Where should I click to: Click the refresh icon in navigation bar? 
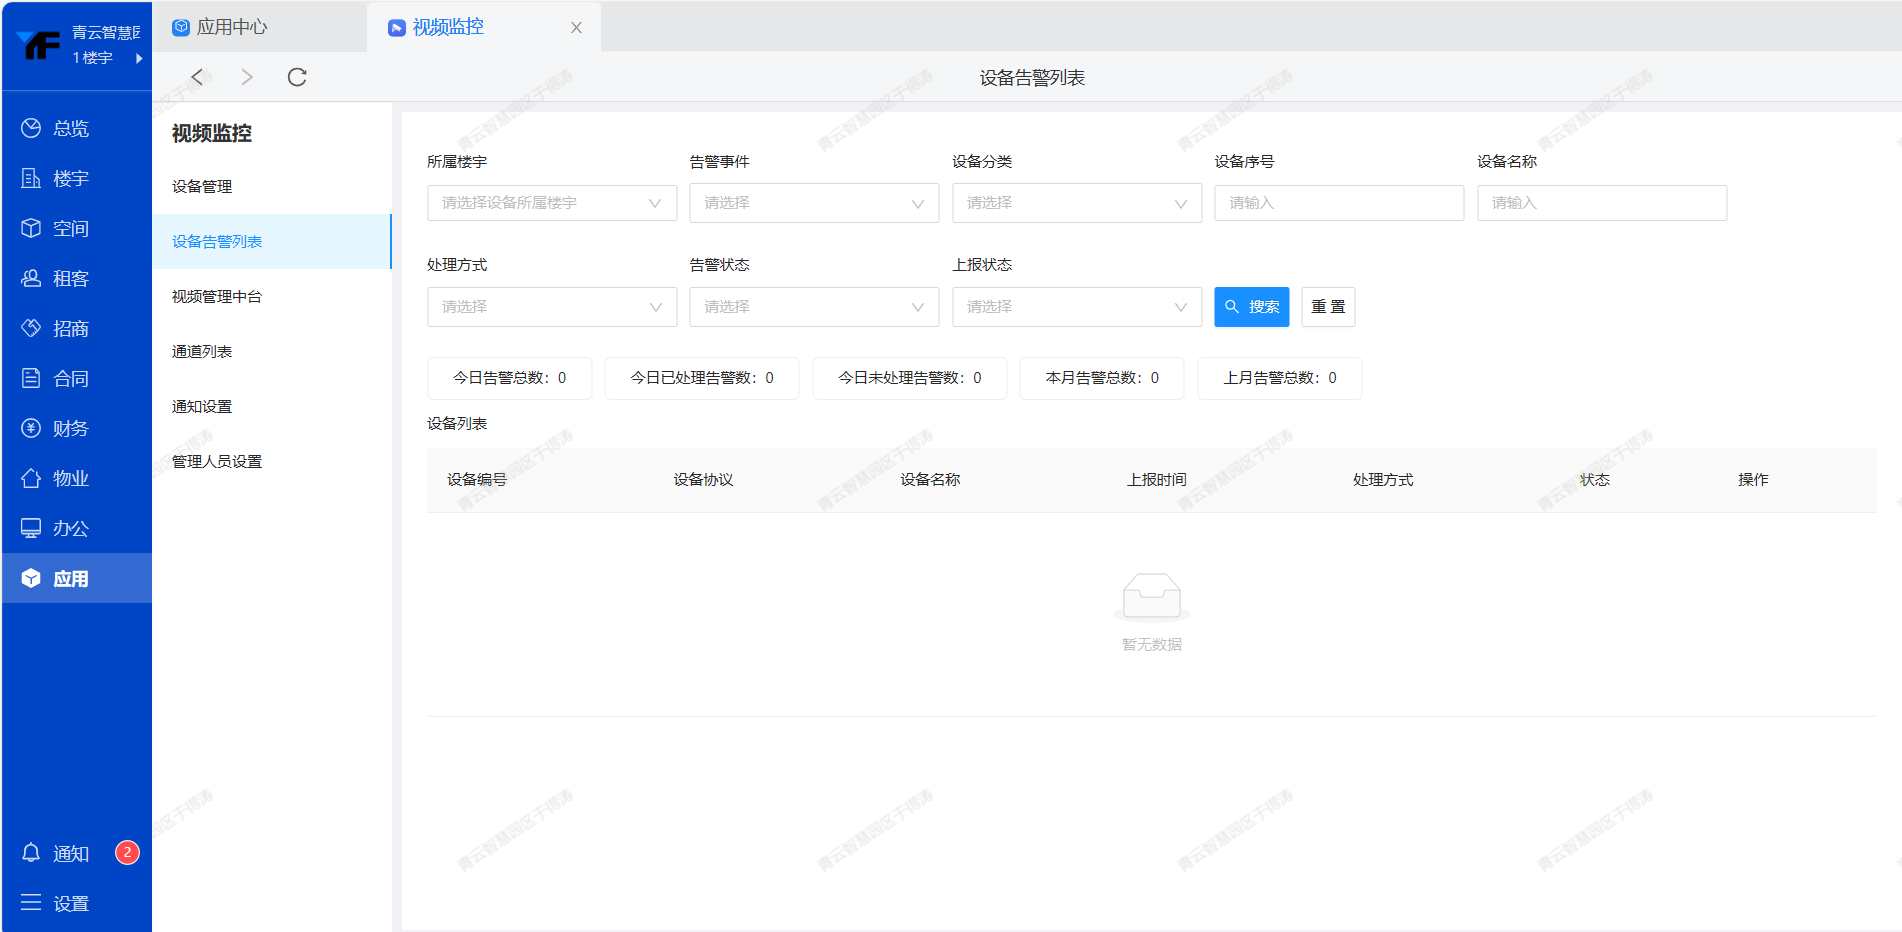297,78
